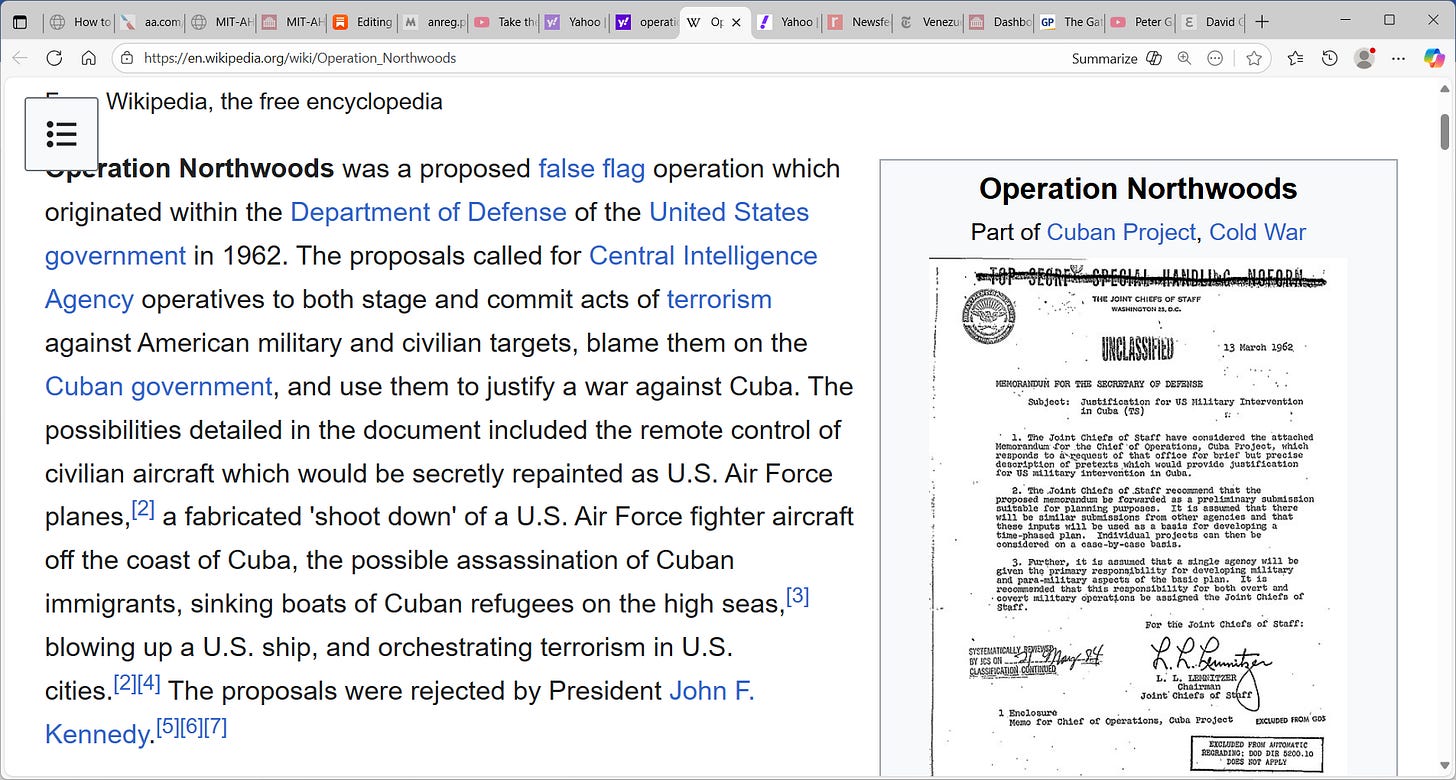This screenshot has height=780, width=1456.
Task: Switch to the Editing tab
Action: click(x=362, y=21)
